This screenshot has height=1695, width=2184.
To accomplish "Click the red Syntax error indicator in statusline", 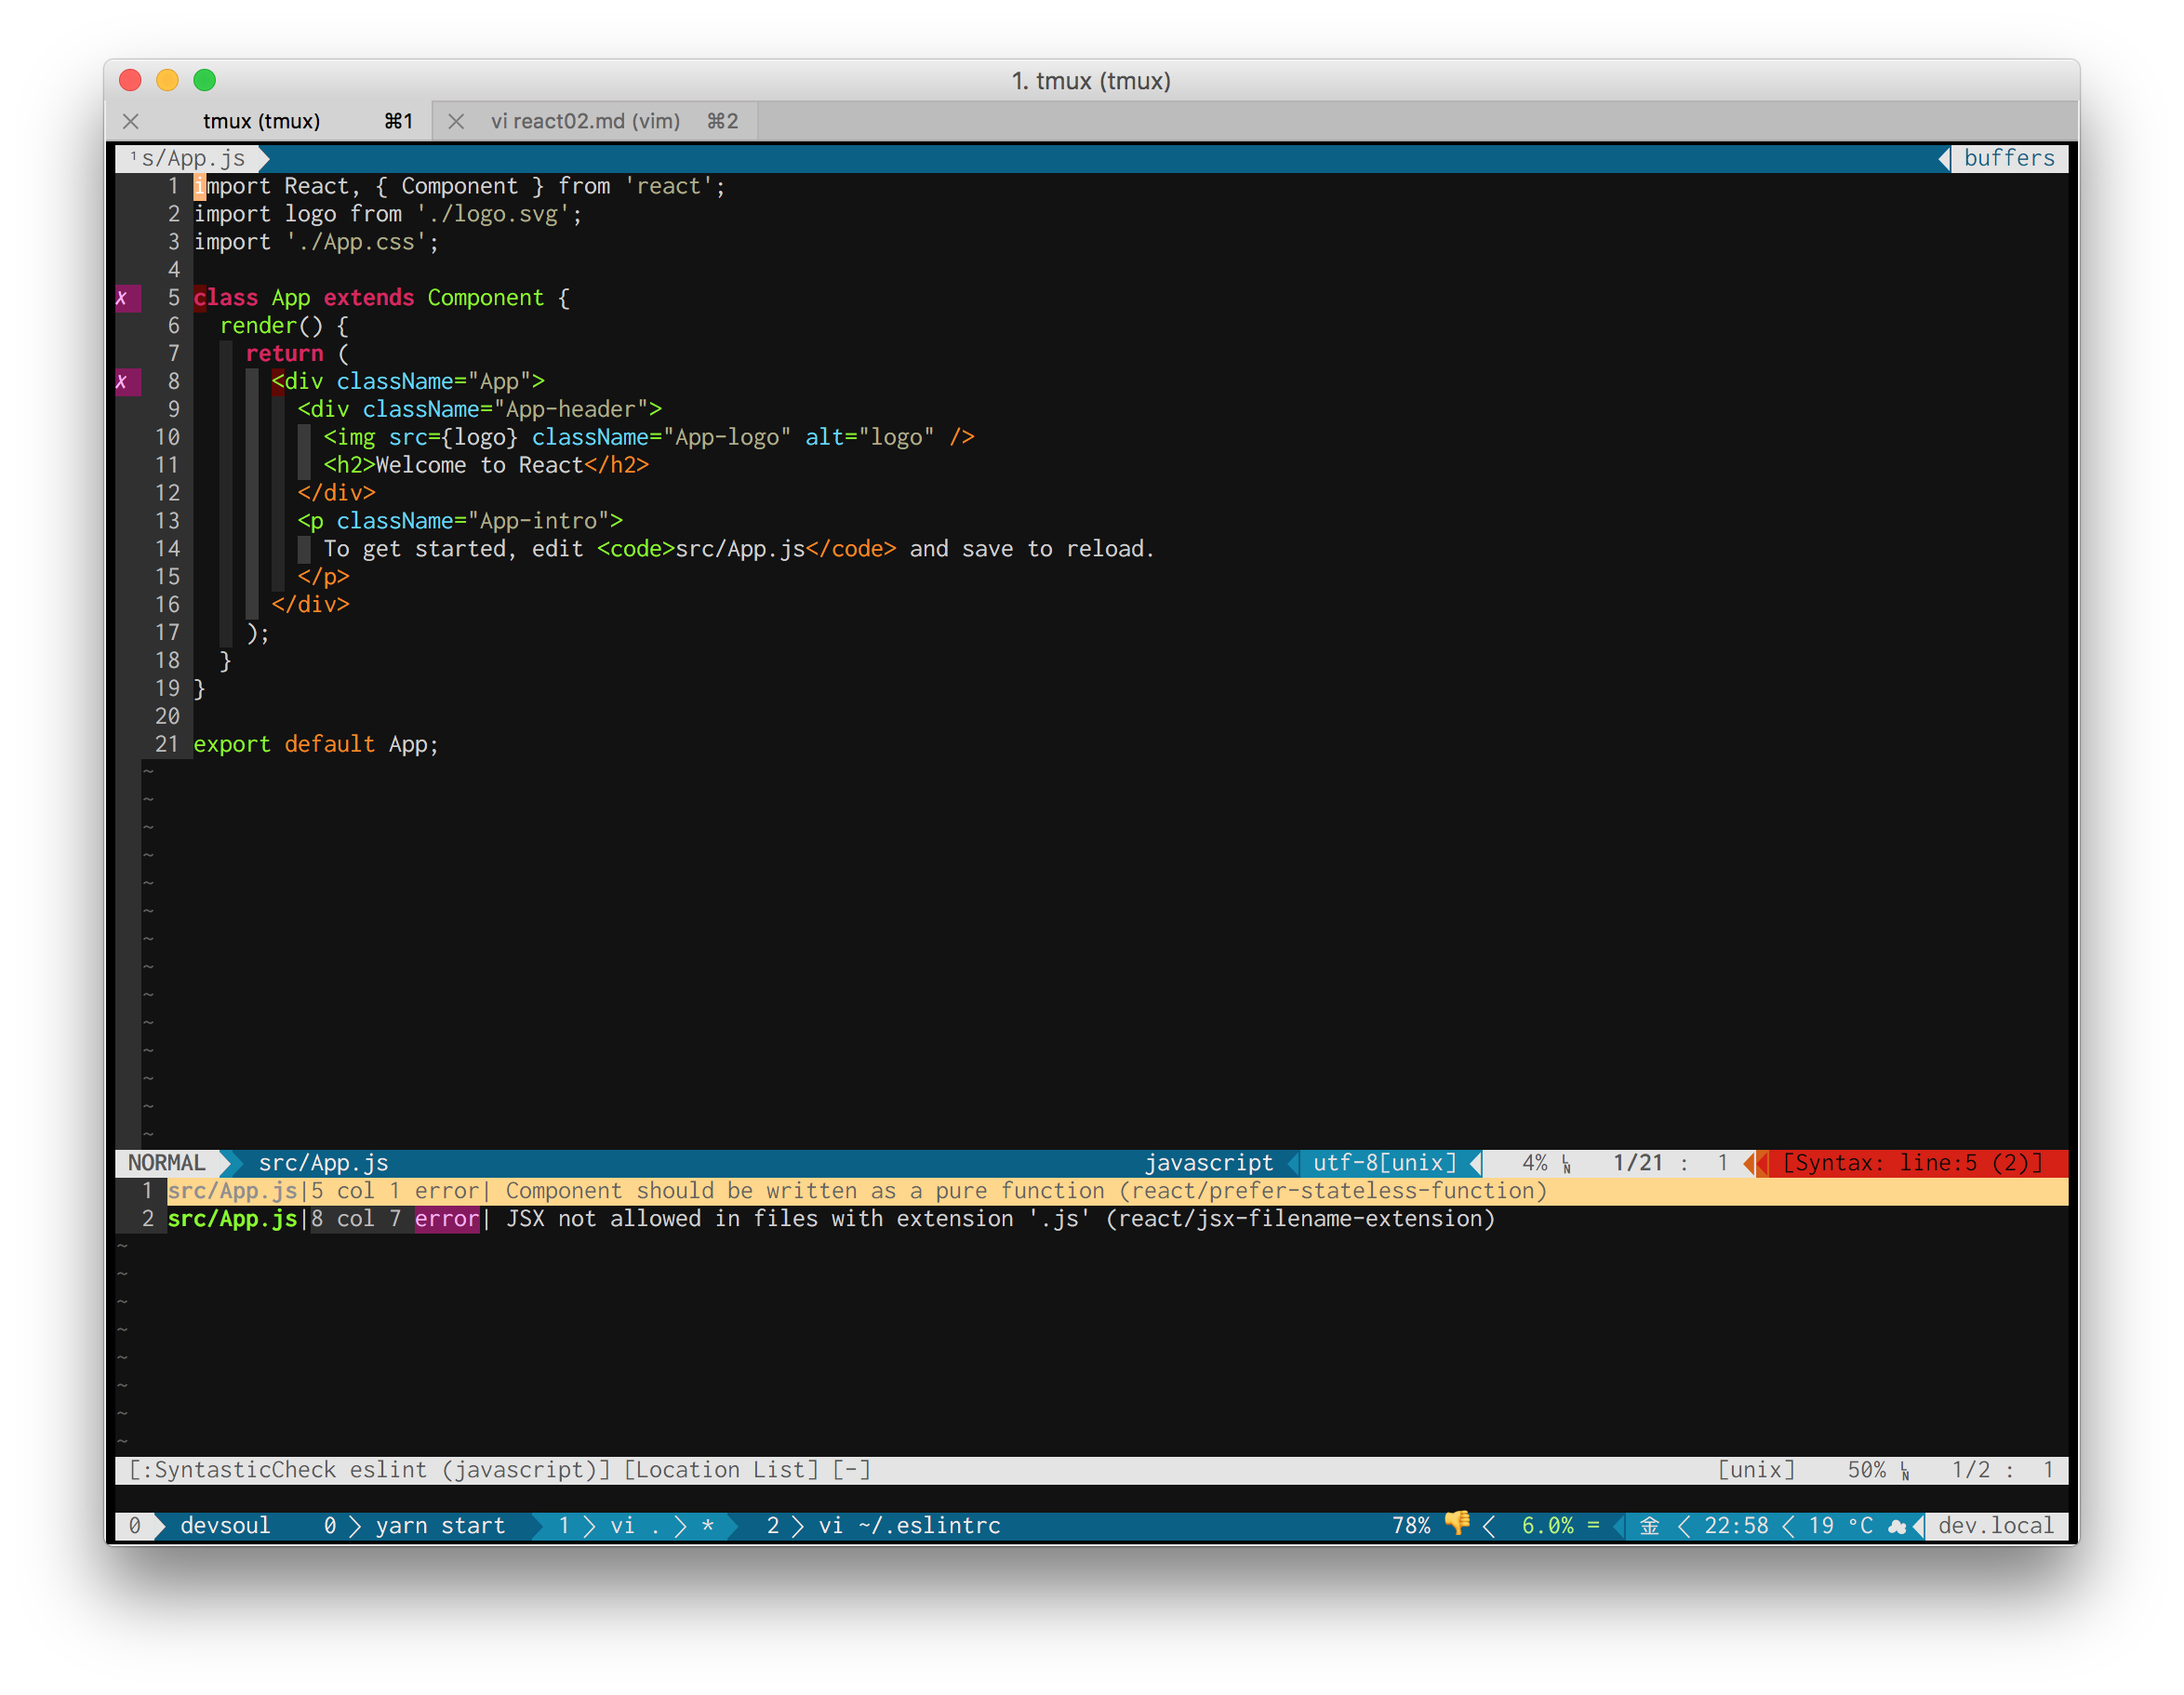I will (1911, 1163).
